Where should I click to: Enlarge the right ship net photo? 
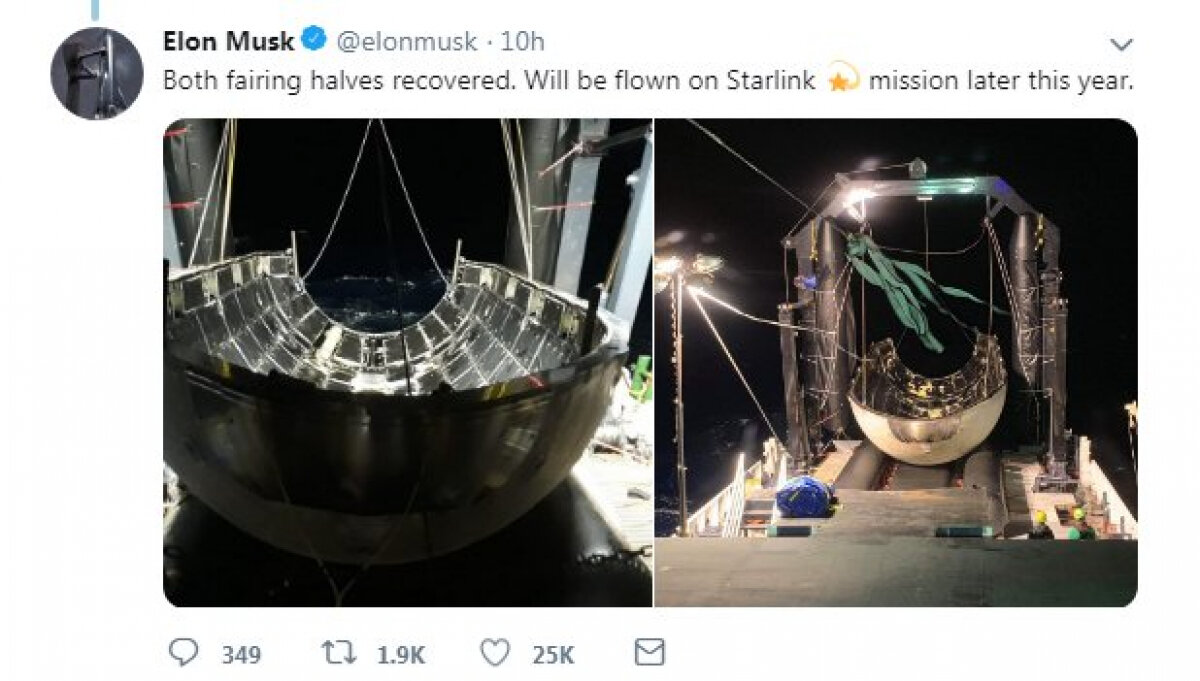[896, 362]
